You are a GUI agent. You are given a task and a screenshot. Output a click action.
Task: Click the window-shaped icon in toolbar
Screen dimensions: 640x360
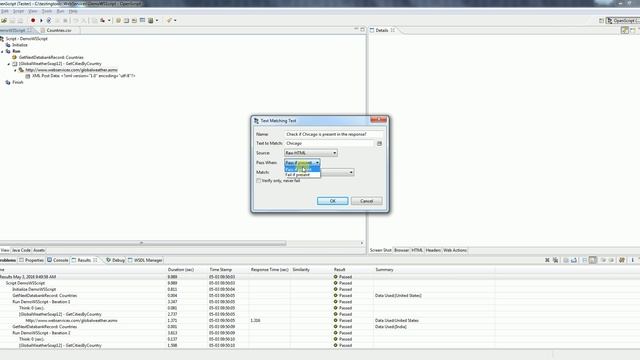142,20
